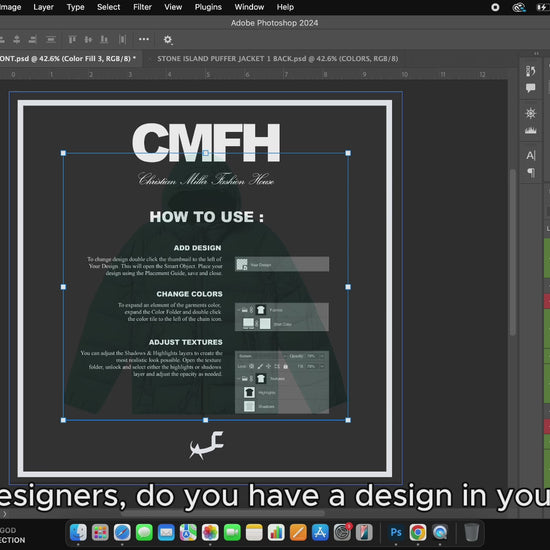The height and width of the screenshot is (550, 550).
Task: Click the CHANGE COLORS heading
Action: [x=189, y=294]
